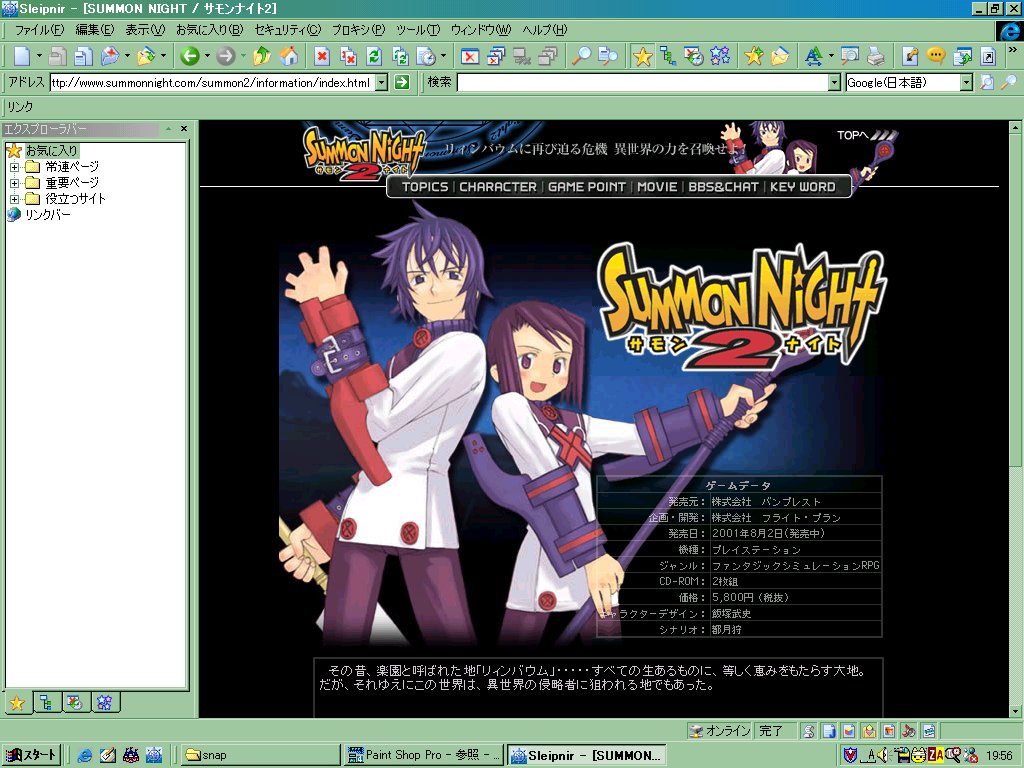Switch to Paint Shop Pro taskbar window
This screenshot has width=1024, height=768.
pos(423,755)
